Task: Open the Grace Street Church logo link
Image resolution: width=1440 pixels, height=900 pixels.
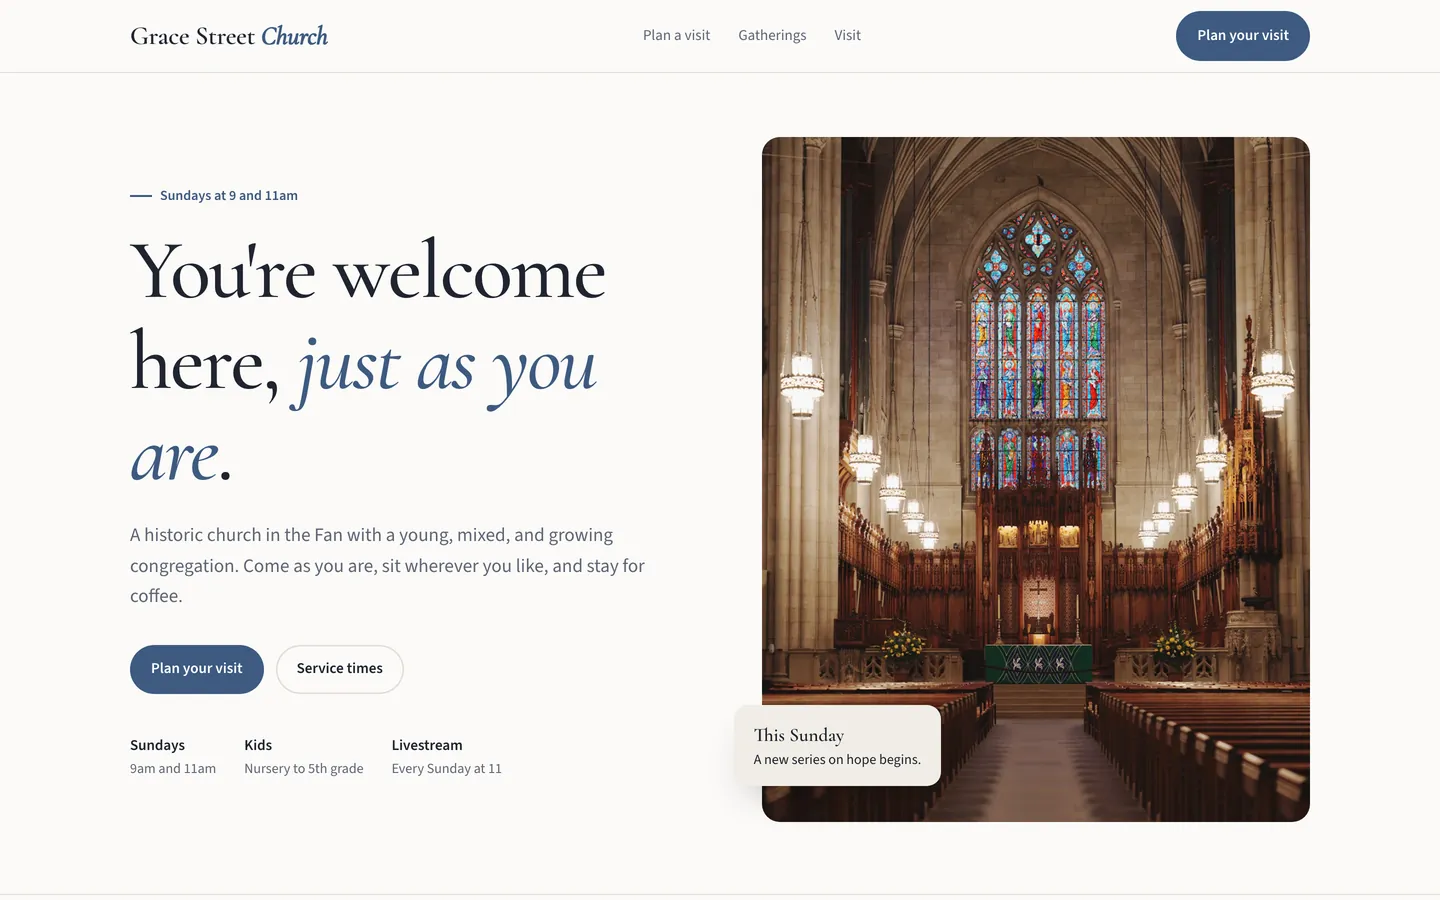Action: (x=229, y=36)
